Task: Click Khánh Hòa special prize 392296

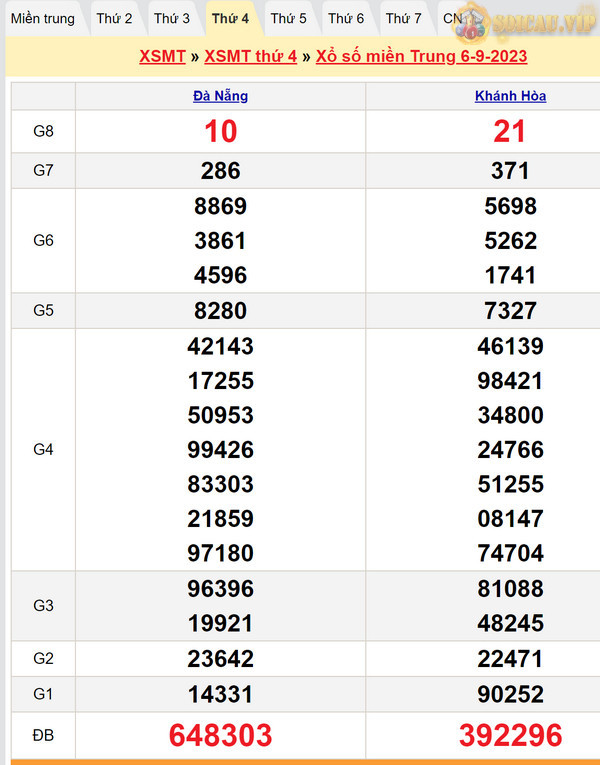Action: click(x=510, y=735)
